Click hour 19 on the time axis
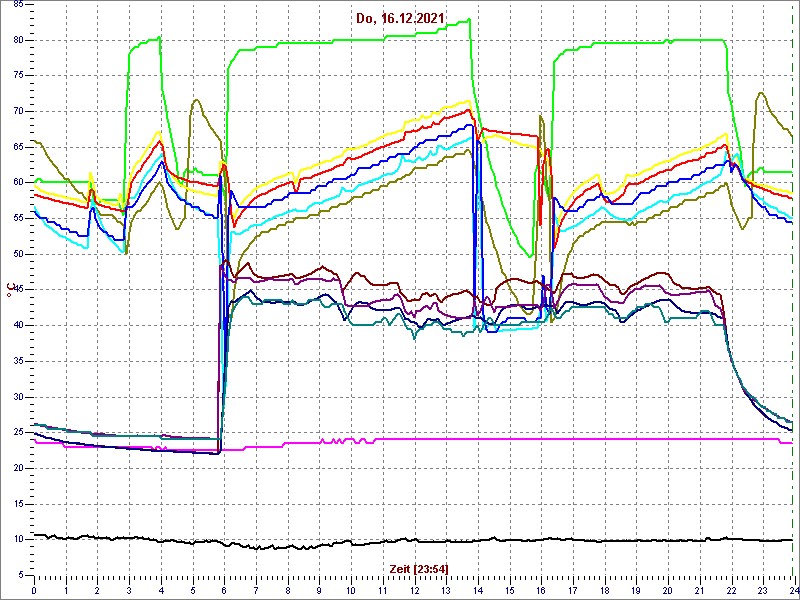This screenshot has width=800, height=600. tap(635, 591)
